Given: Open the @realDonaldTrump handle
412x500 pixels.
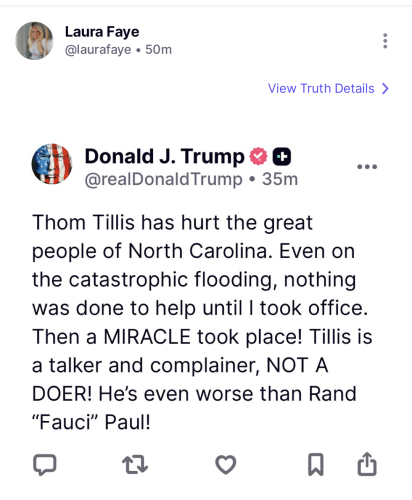Looking at the screenshot, I should click(x=163, y=179).
